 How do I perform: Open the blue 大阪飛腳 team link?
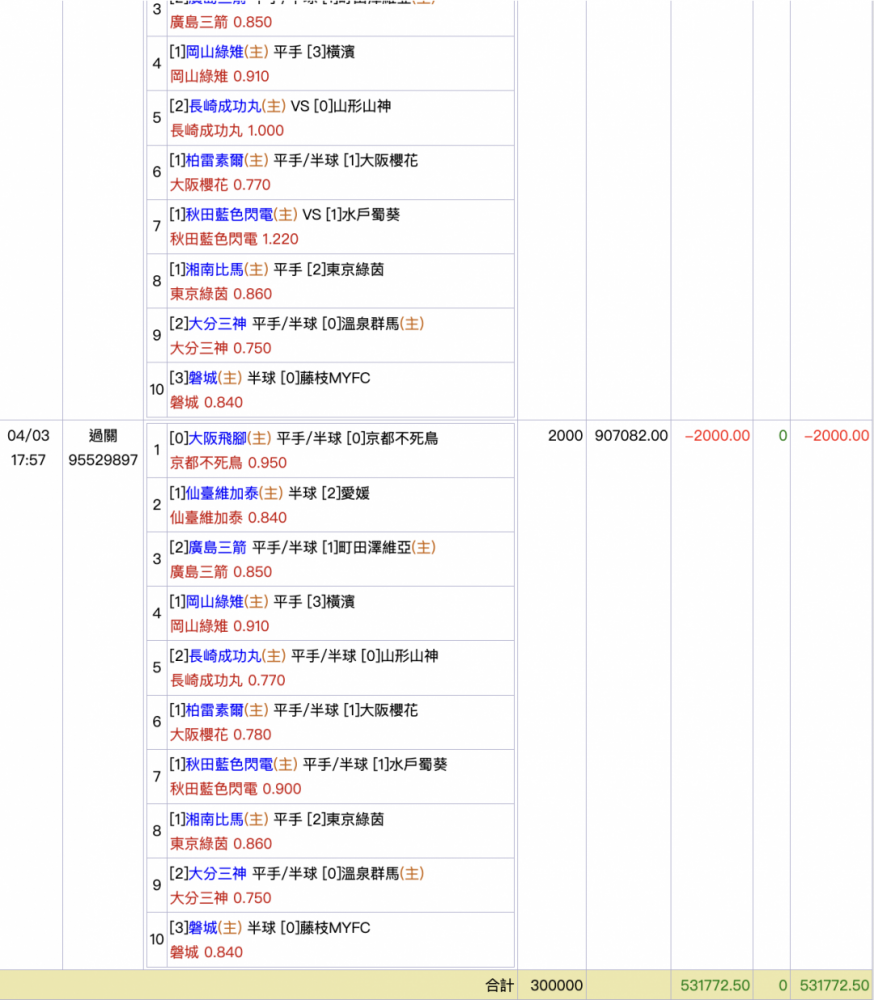[218, 439]
